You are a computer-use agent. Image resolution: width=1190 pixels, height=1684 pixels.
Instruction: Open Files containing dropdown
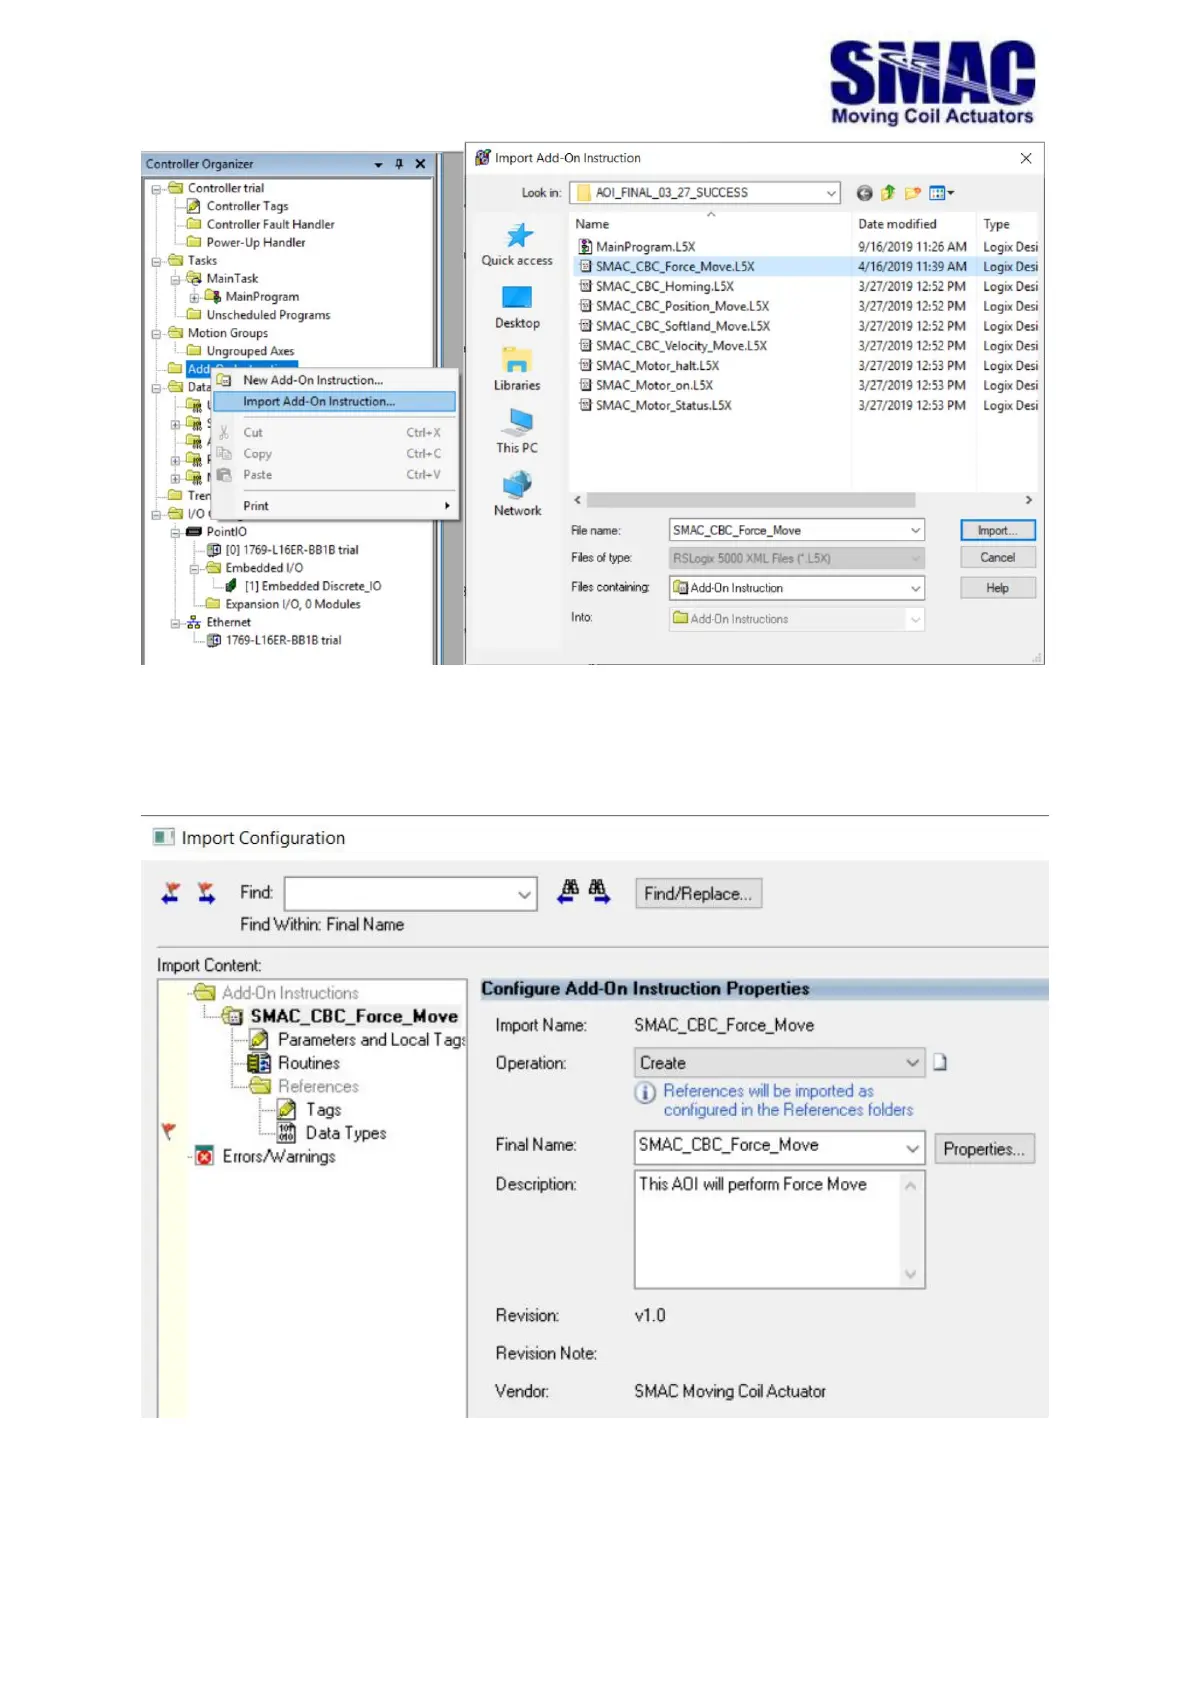pos(915,589)
